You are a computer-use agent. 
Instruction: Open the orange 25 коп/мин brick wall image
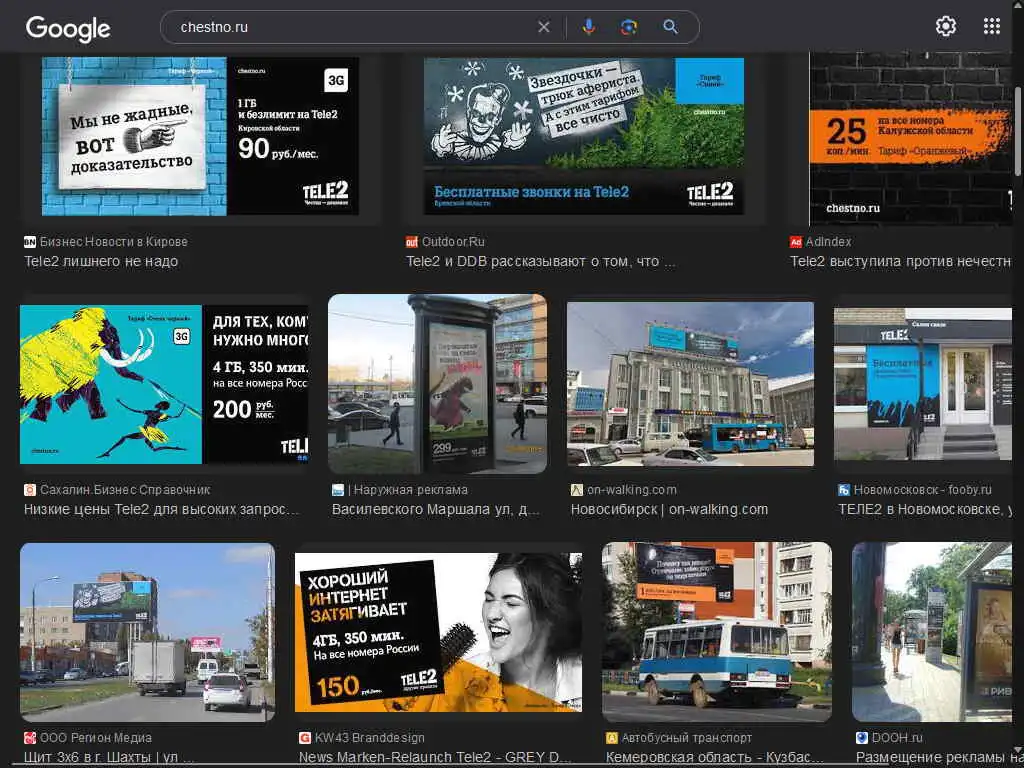[x=911, y=139]
